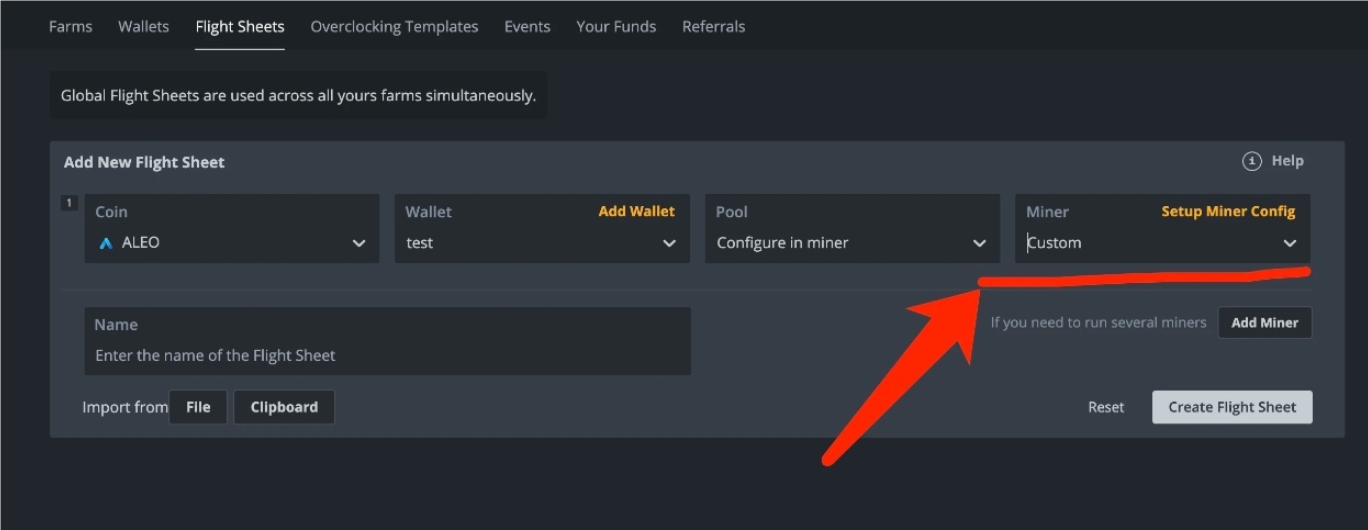
Task: Click the Create Flight Sheet button
Action: [x=1232, y=407]
